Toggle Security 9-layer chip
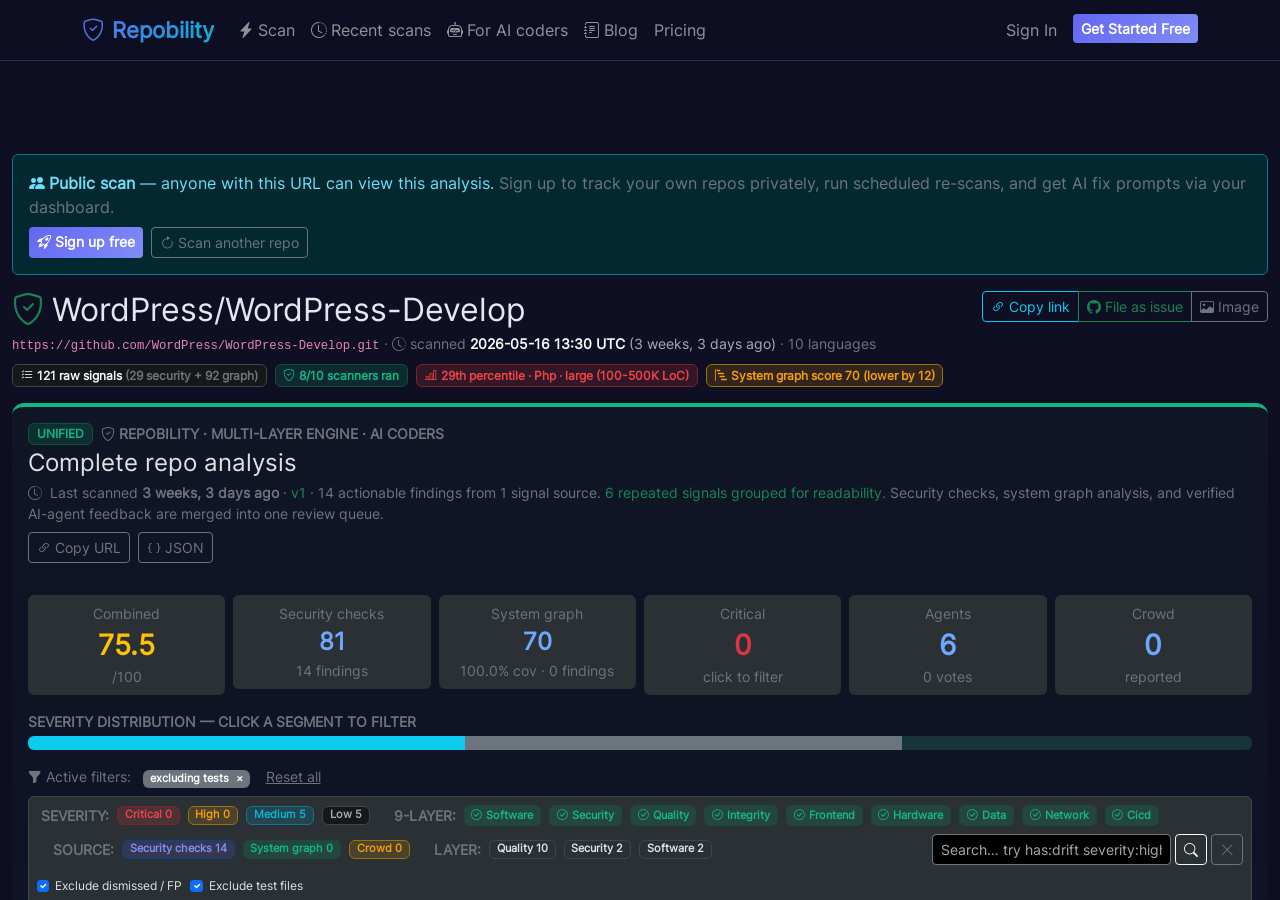Image resolution: width=1280 pixels, height=900 pixels. click(586, 815)
